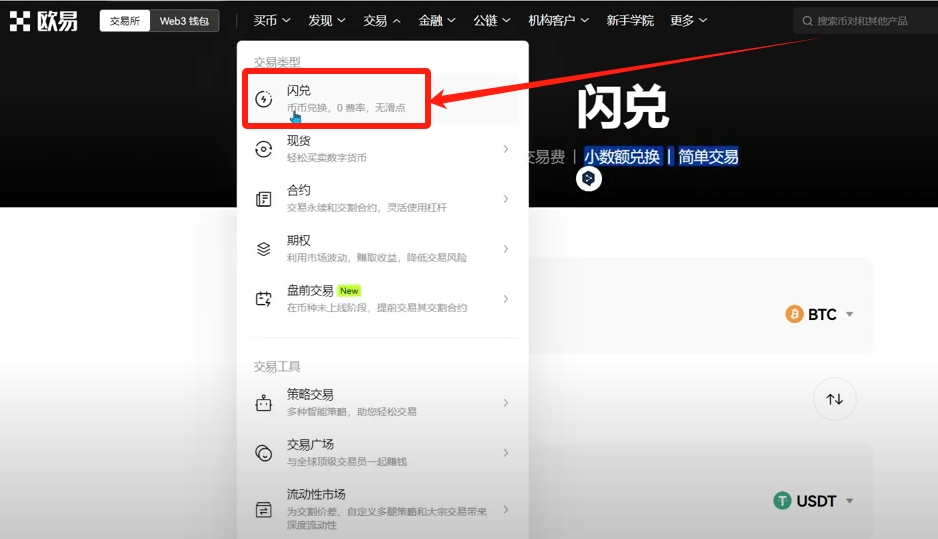
Task: Click the 币币兑换，0费率 description text
Action: [x=346, y=108]
